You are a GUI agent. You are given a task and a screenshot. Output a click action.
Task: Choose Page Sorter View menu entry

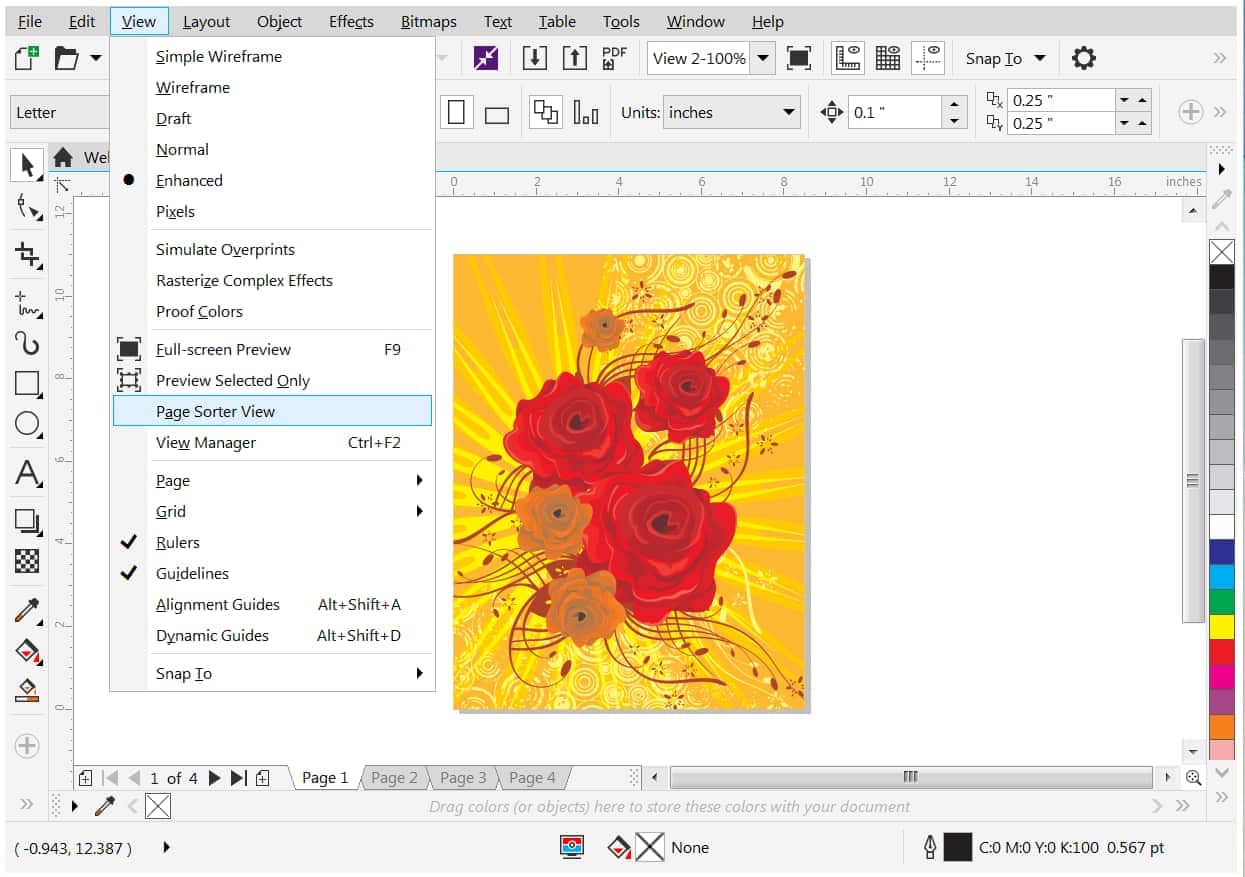pyautogui.click(x=215, y=411)
